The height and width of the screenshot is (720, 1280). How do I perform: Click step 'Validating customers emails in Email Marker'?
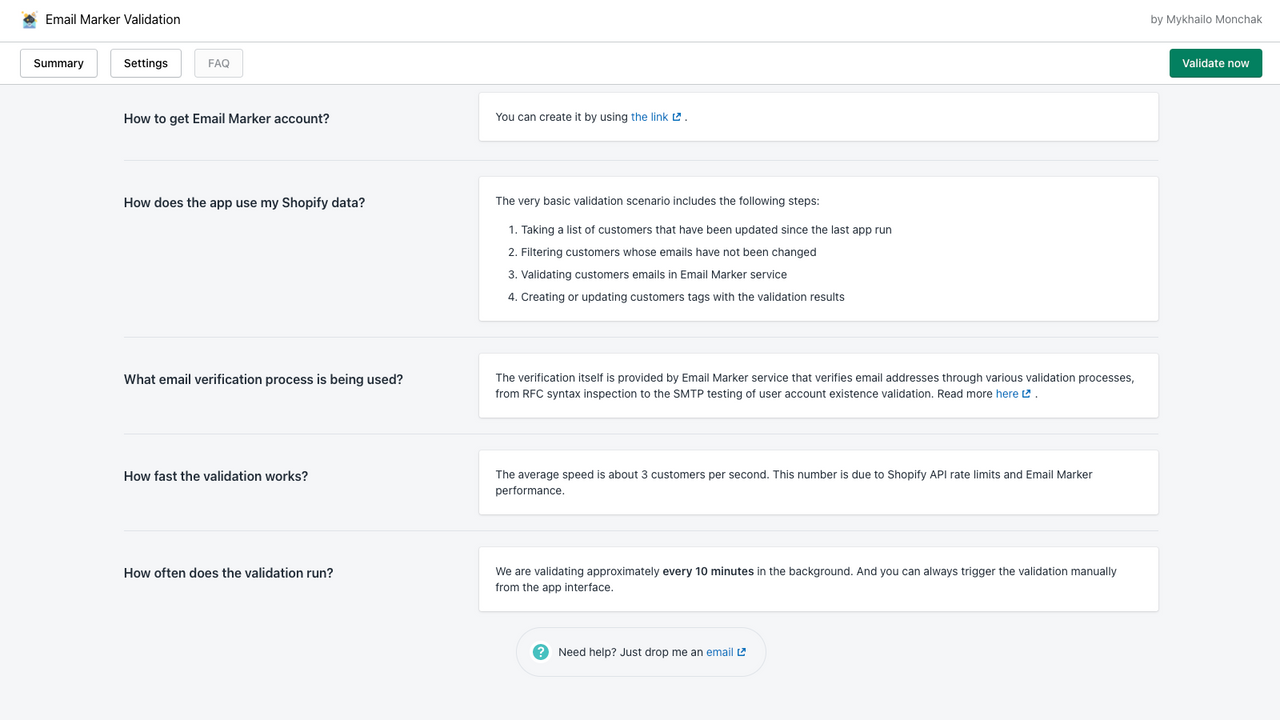point(654,274)
